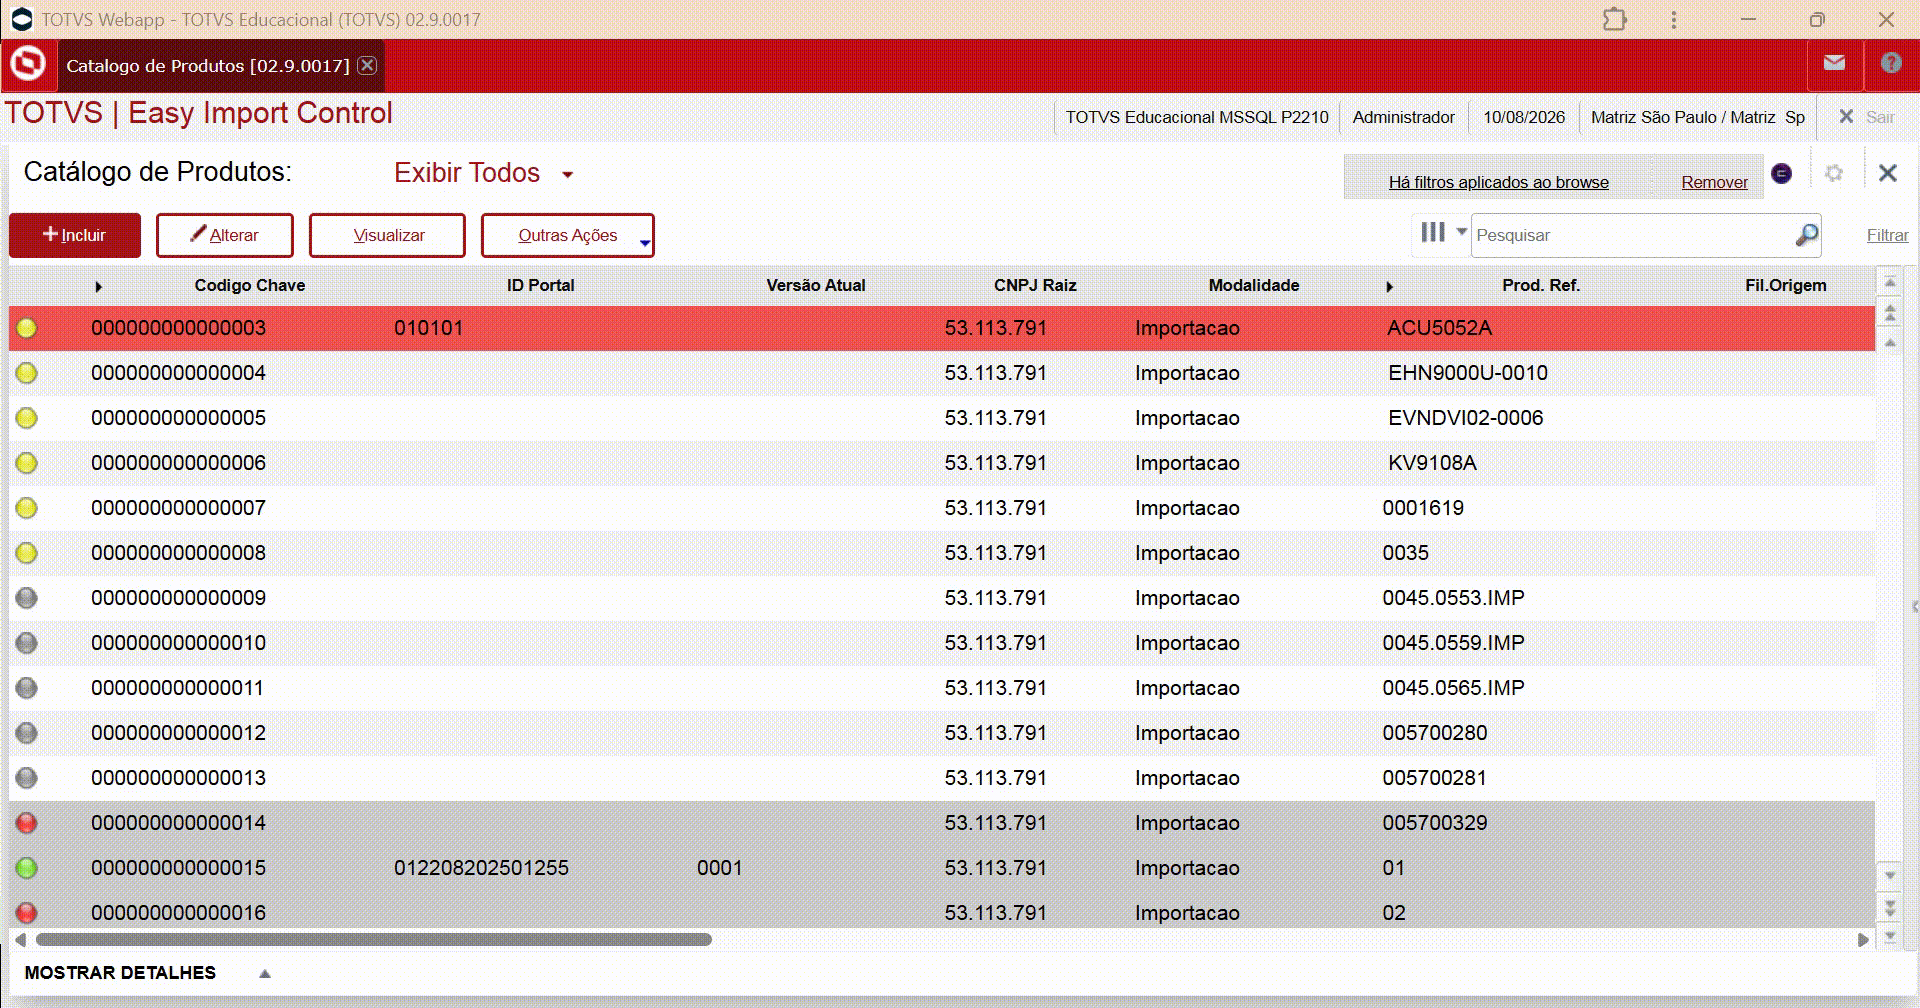Open the browse settings gear icon
The width and height of the screenshot is (1920, 1008).
pos(1834,174)
